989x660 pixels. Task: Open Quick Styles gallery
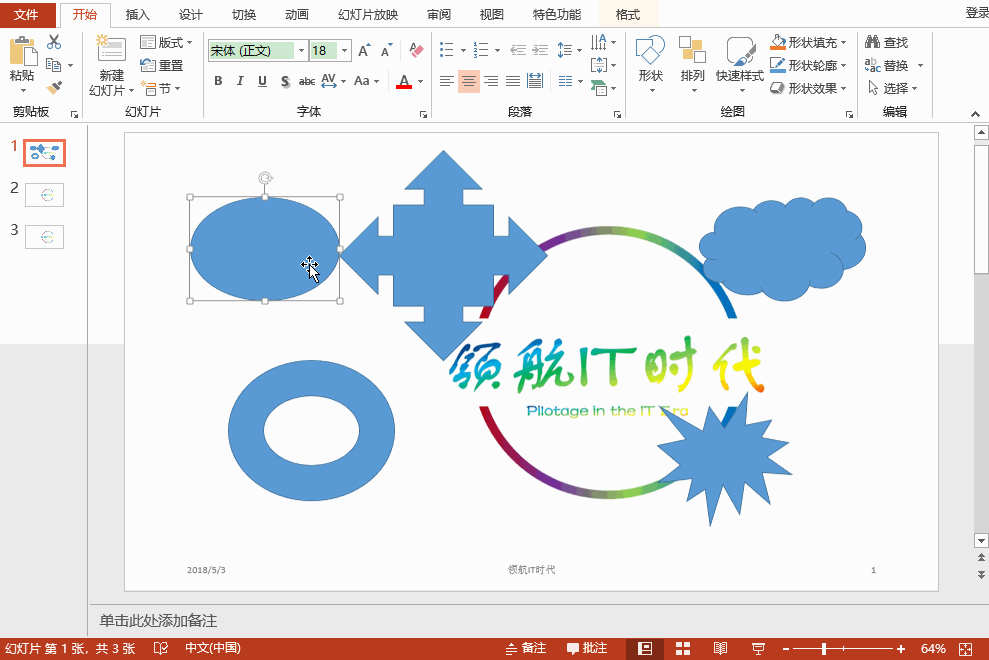739,64
